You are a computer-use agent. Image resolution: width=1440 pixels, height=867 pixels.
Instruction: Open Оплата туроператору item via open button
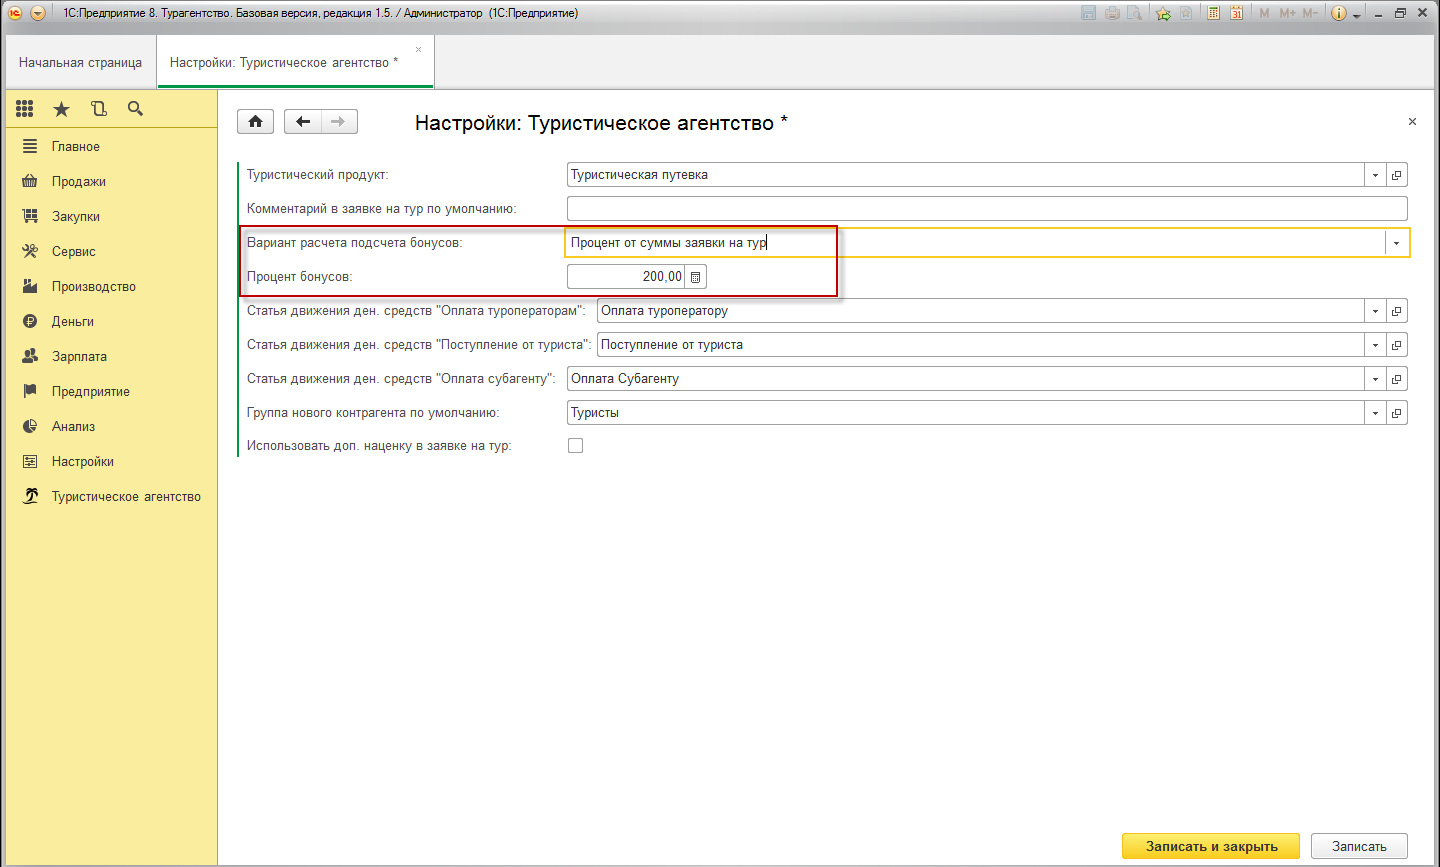coord(1397,311)
